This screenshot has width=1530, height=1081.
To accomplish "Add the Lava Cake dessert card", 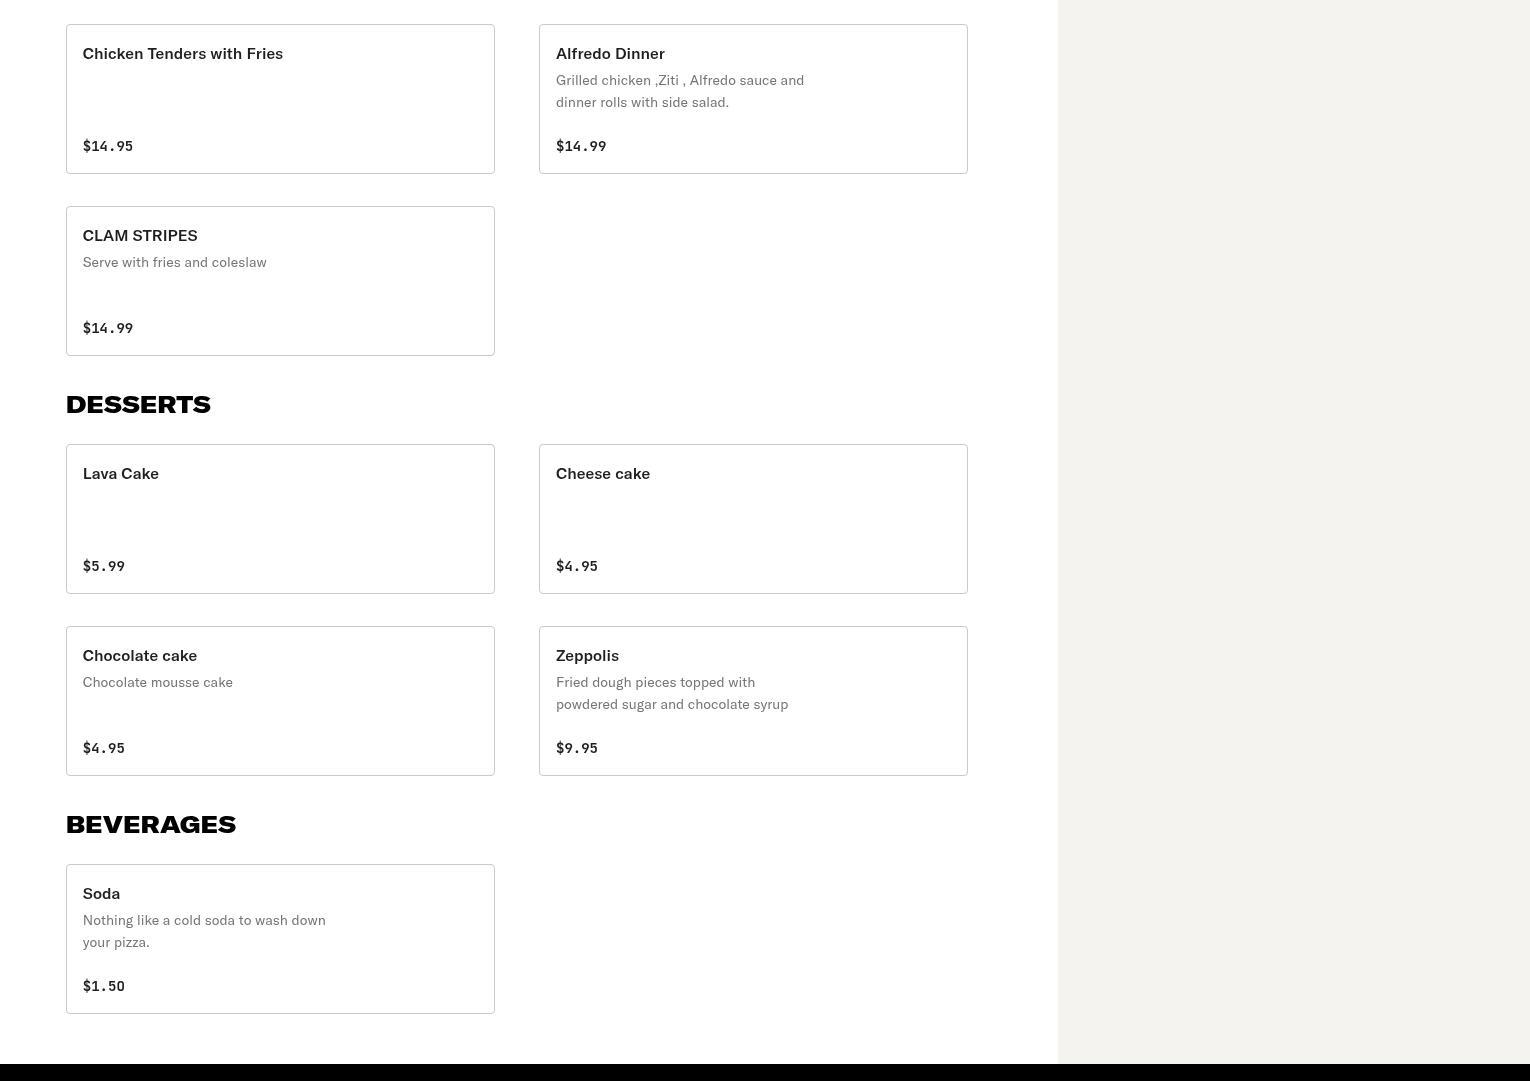I will pyautogui.click(x=280, y=519).
